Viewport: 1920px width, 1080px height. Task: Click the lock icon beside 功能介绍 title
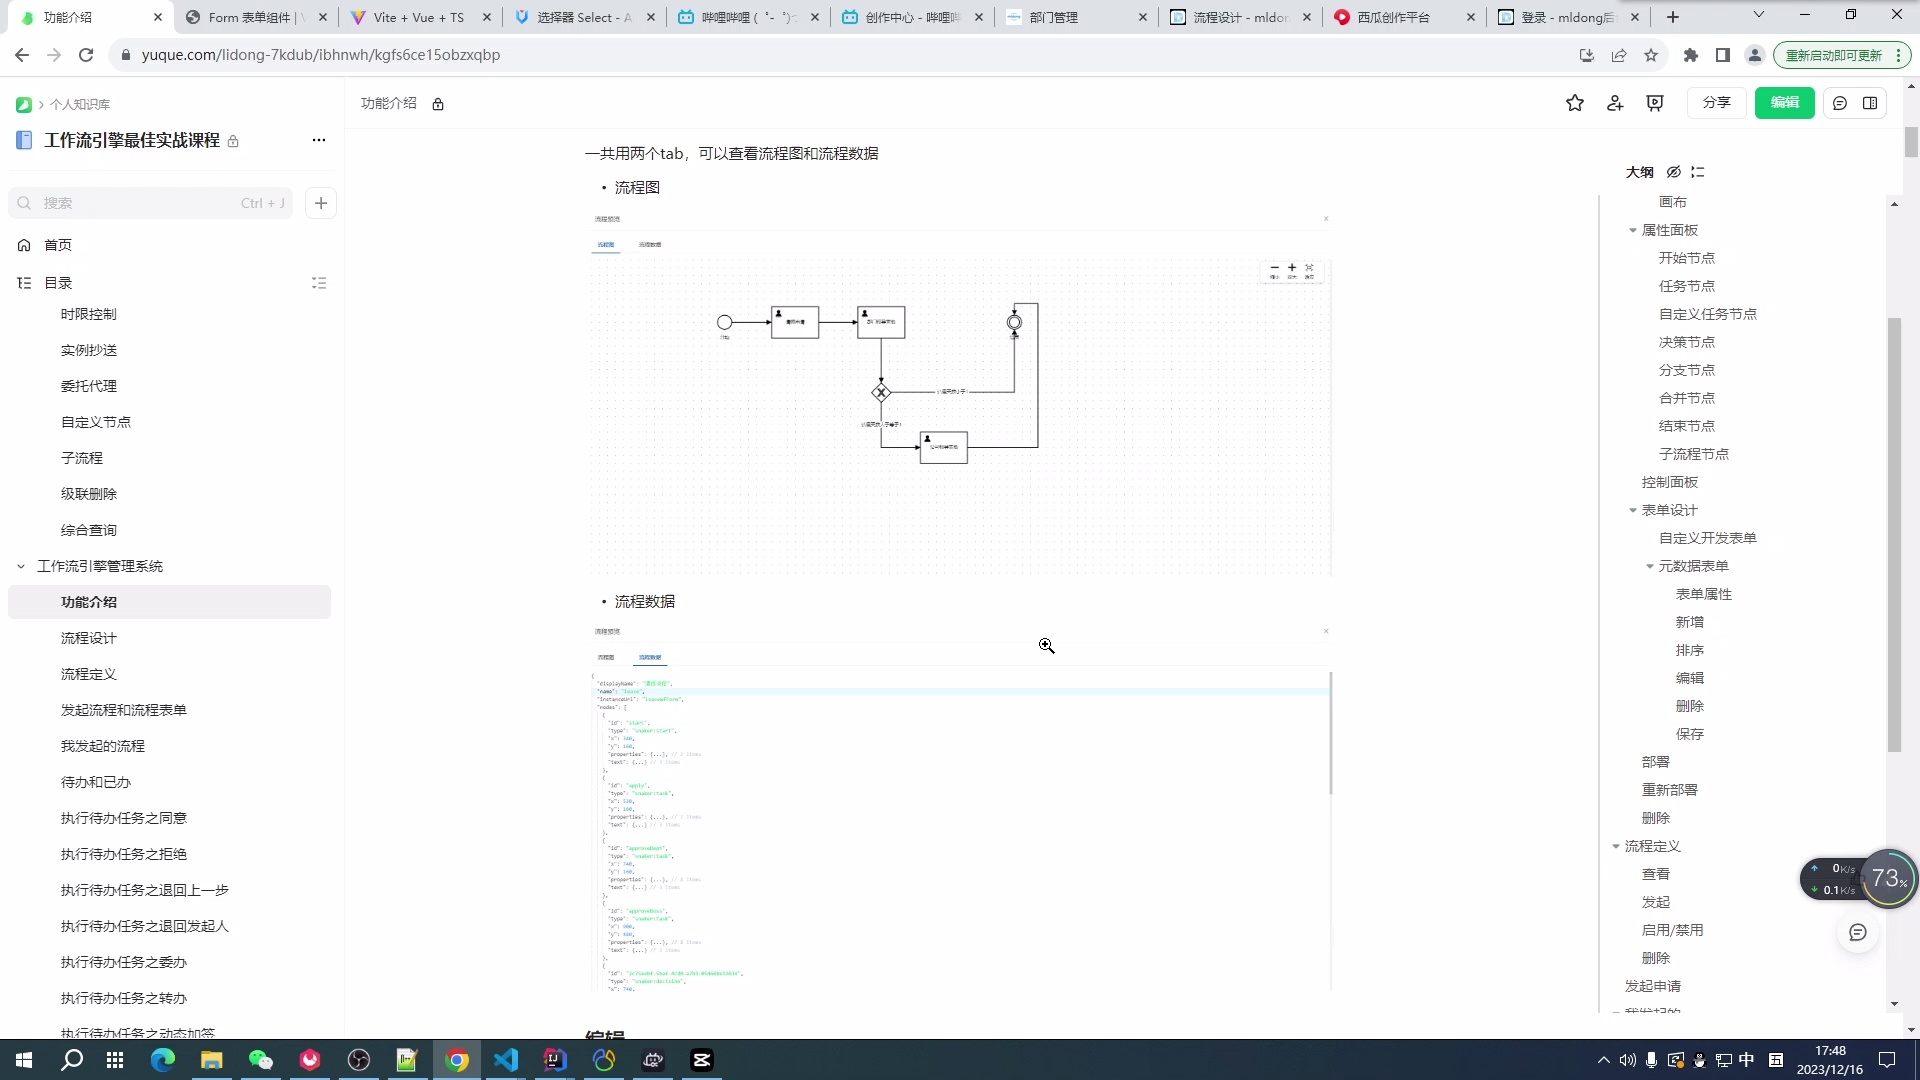(x=438, y=104)
